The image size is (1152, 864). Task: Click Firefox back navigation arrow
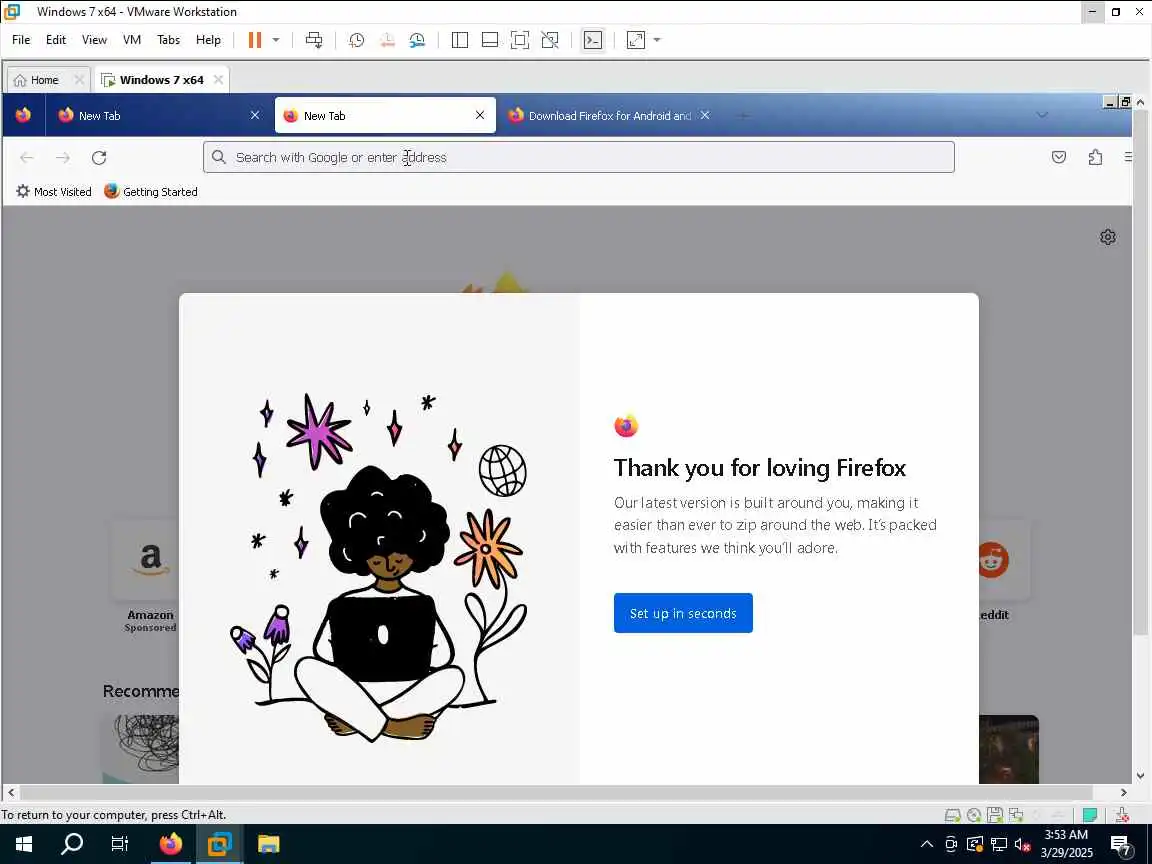[x=27, y=157]
